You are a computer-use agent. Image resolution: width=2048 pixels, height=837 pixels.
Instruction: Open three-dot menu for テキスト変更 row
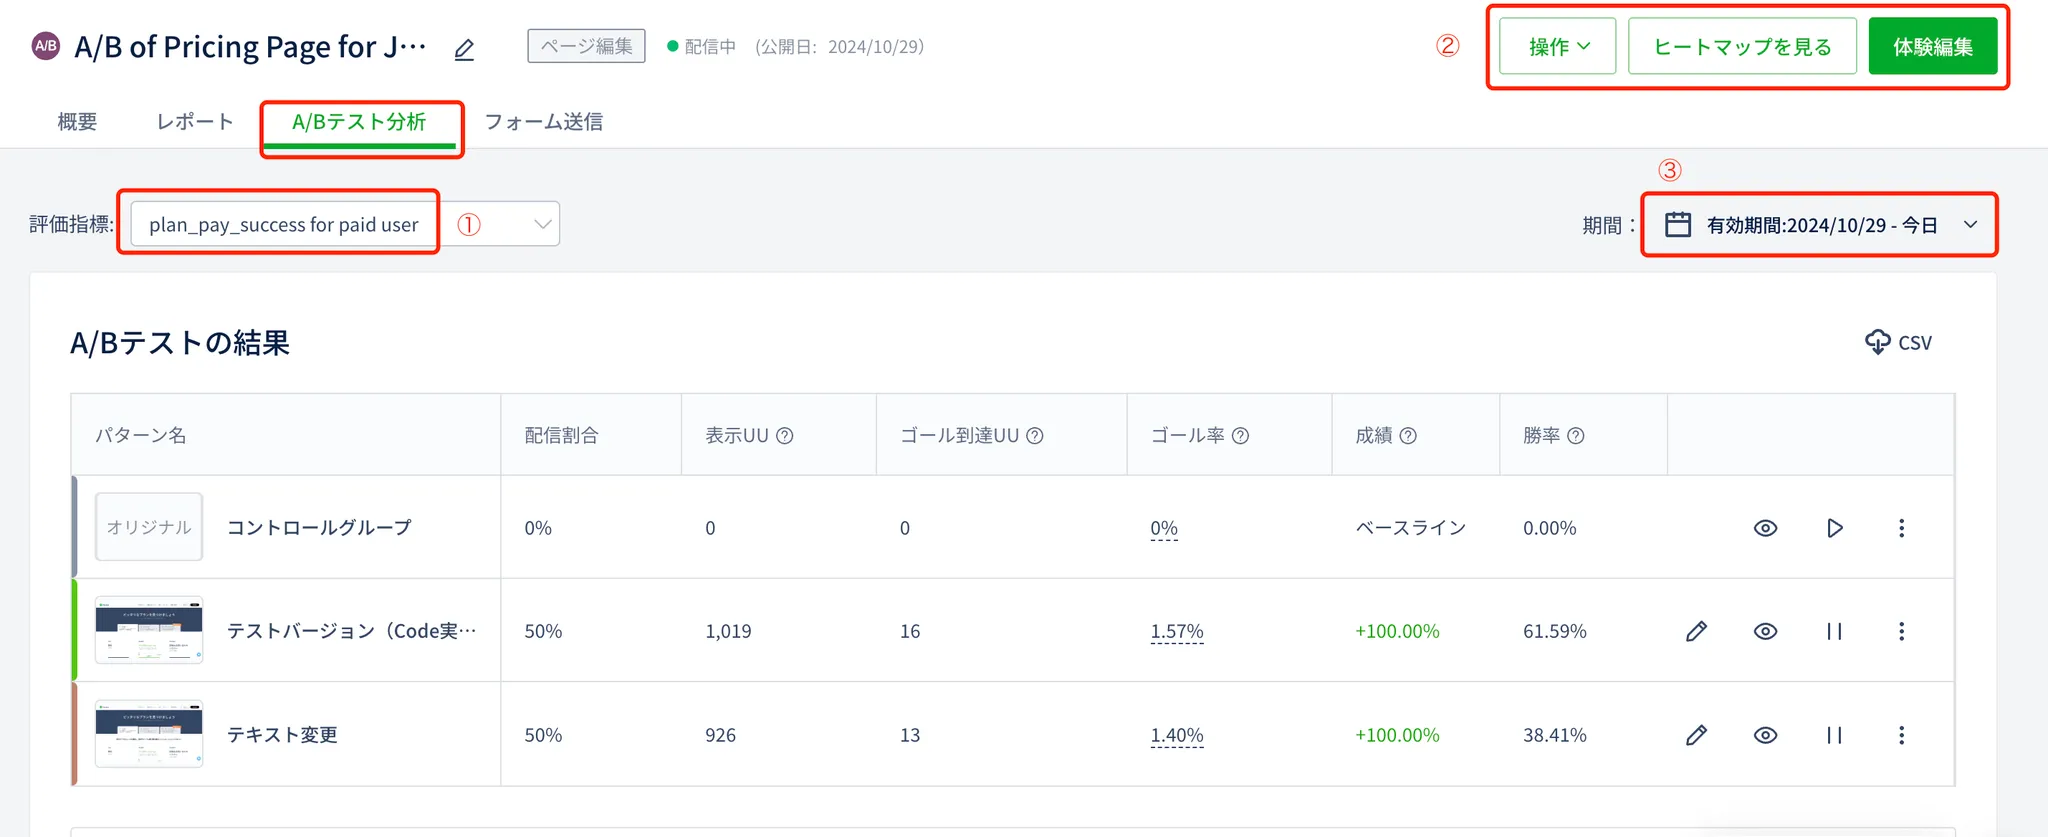coord(1901,735)
